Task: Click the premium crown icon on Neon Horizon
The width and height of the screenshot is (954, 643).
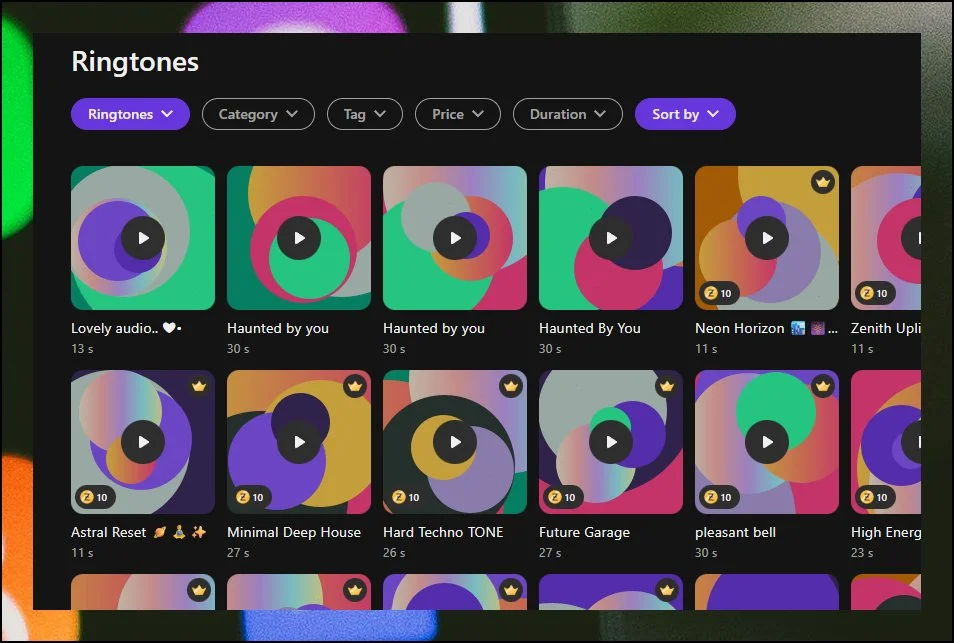Action: click(822, 182)
